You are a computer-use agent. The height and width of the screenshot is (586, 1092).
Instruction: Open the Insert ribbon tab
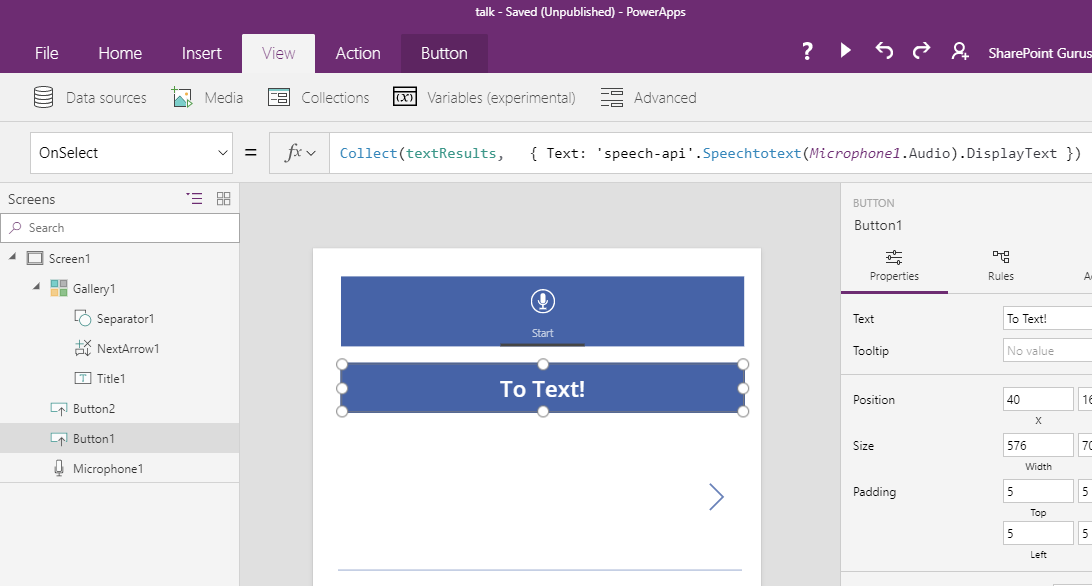(x=201, y=54)
